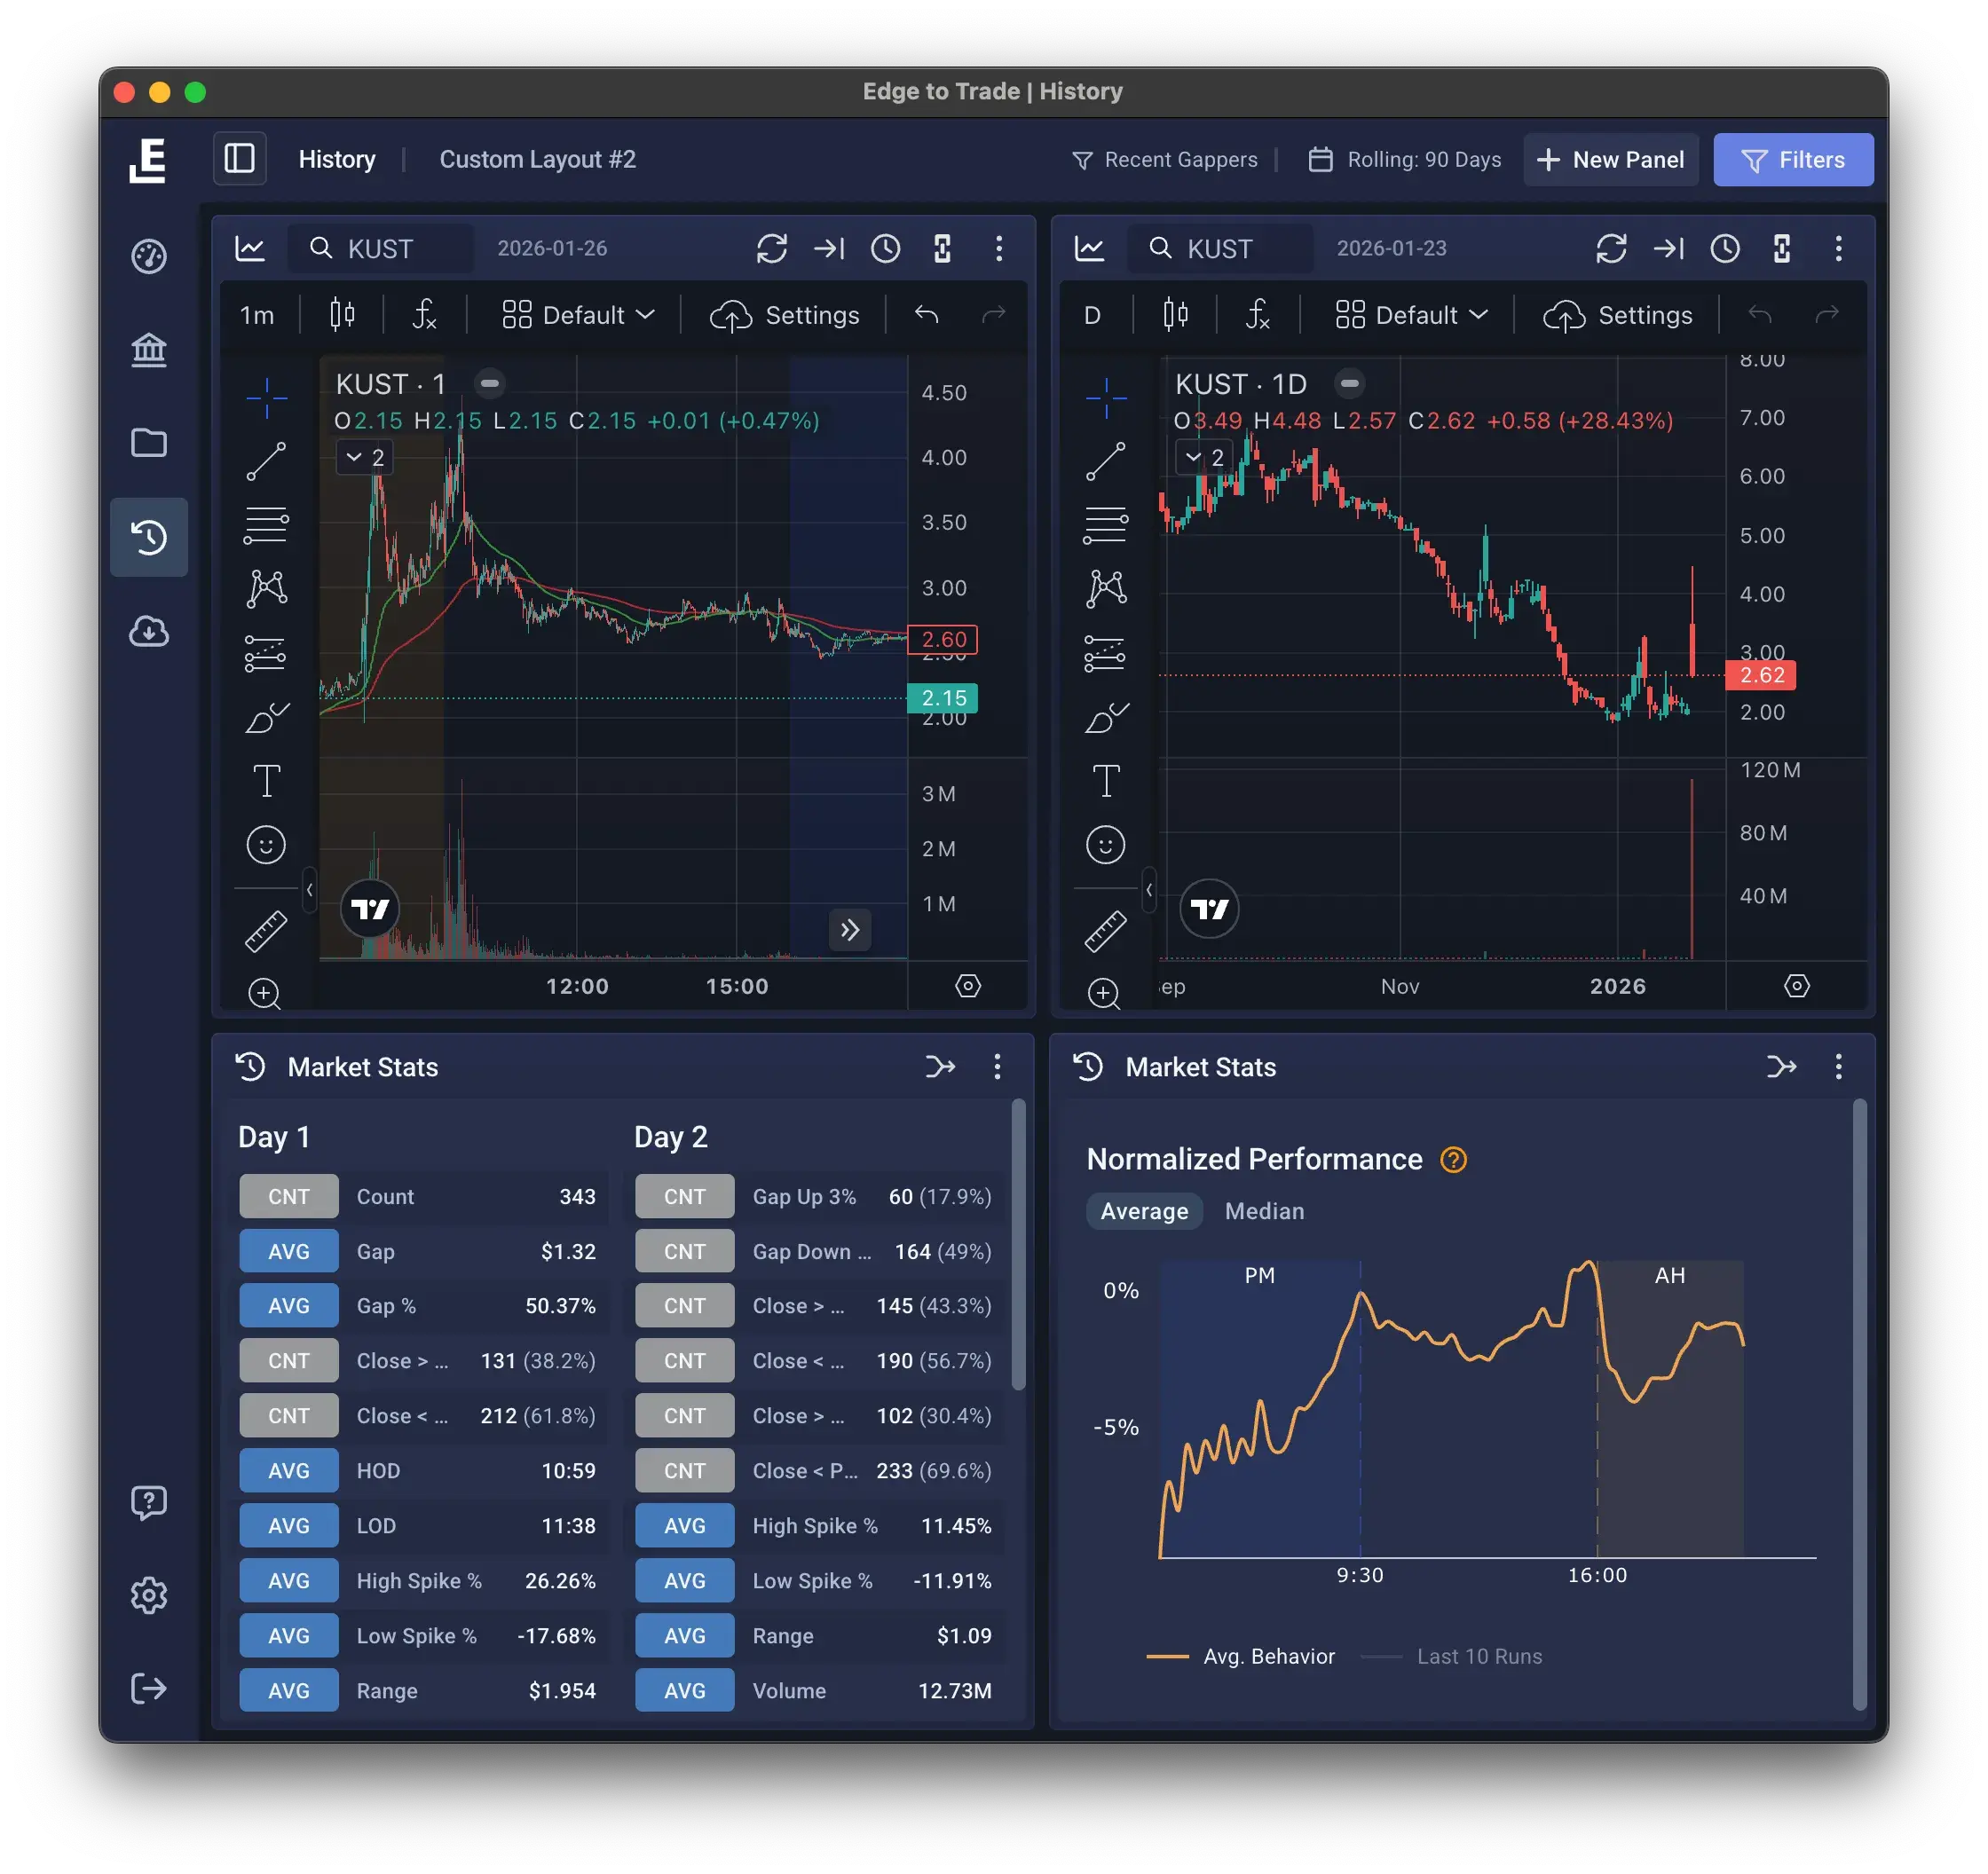
Task: Open the History sidebar icon
Action: pyautogui.click(x=149, y=537)
